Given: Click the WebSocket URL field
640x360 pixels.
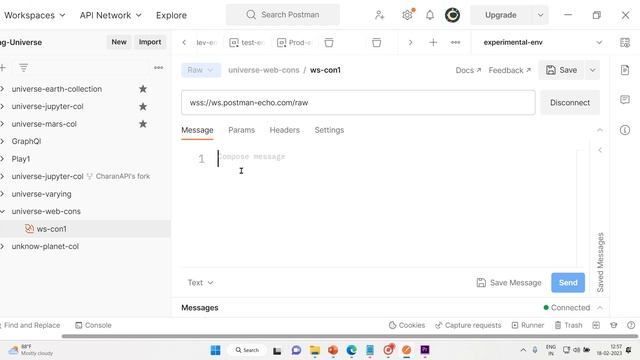Looking at the screenshot, I should click(x=358, y=103).
